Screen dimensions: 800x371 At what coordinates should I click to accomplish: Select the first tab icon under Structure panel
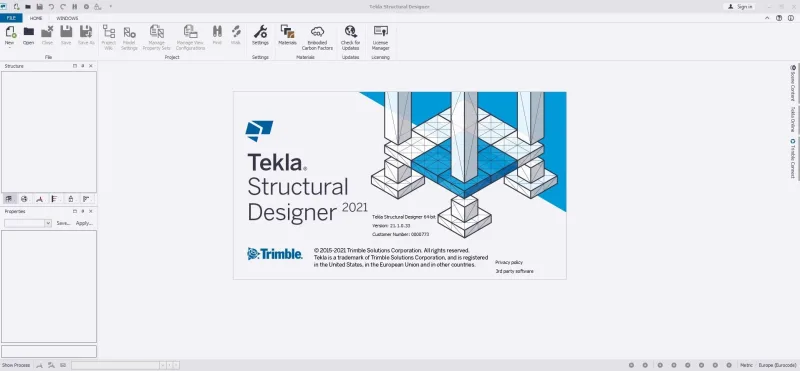[9, 199]
